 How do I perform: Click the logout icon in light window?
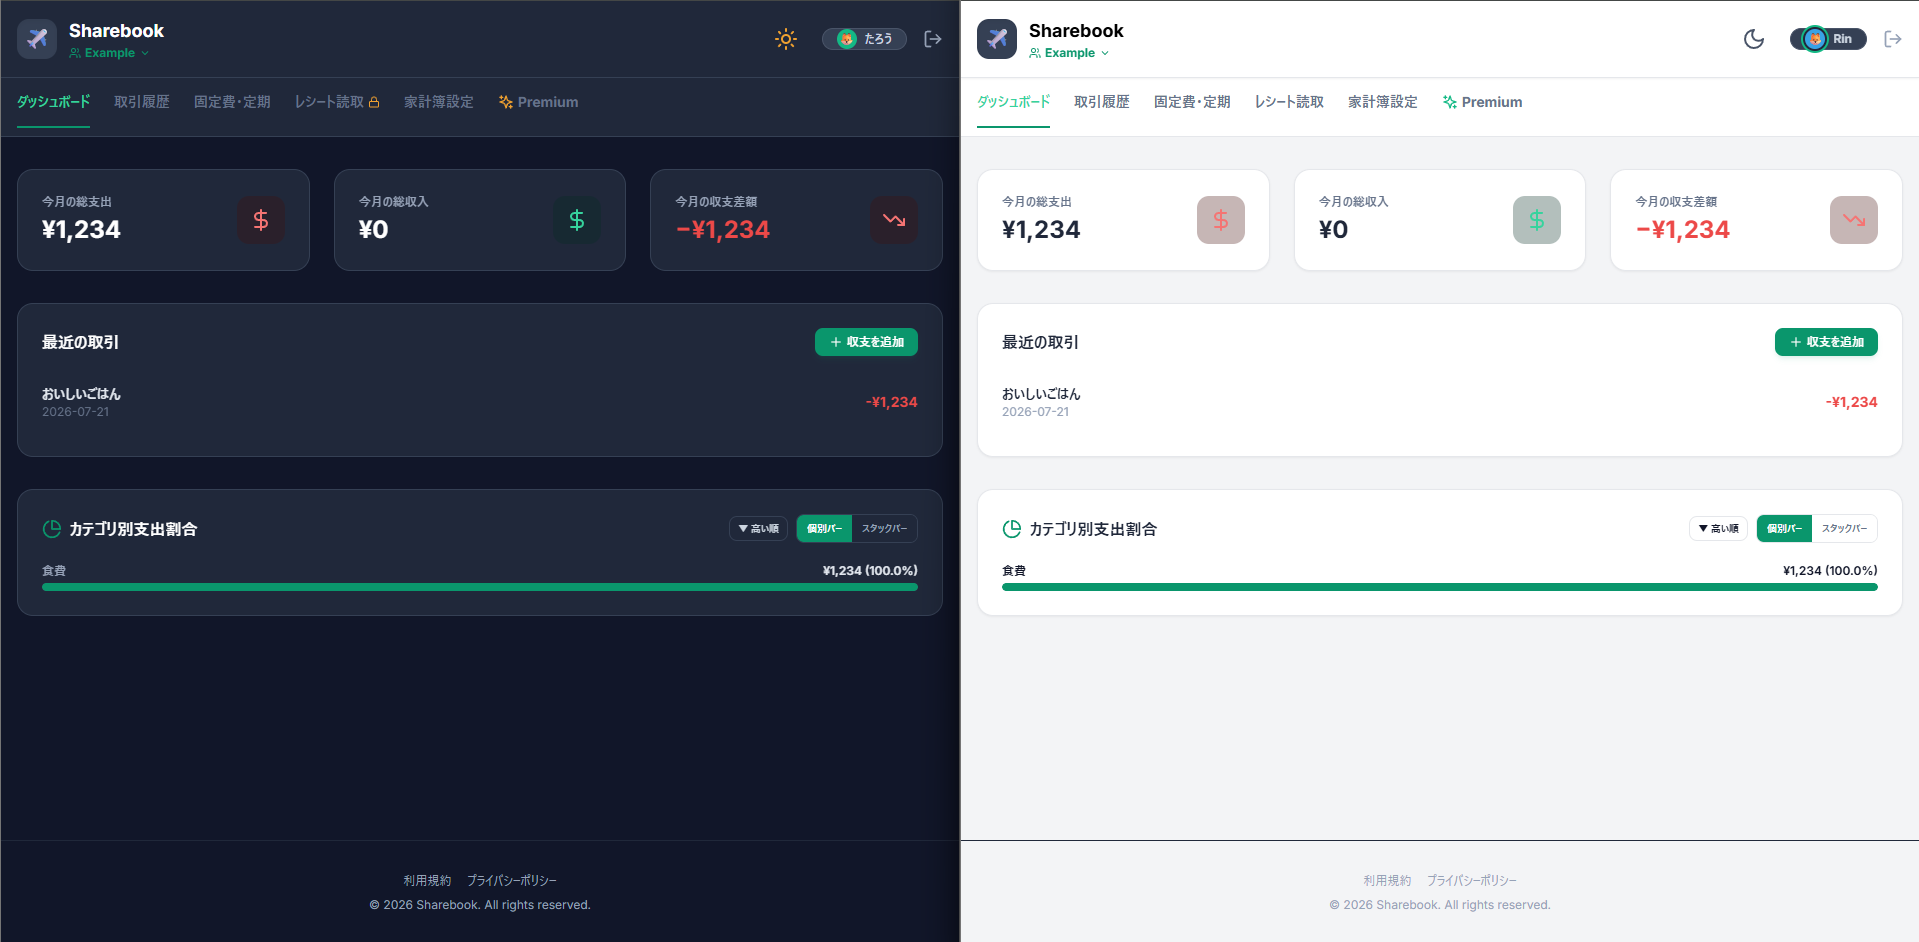[x=1893, y=39]
